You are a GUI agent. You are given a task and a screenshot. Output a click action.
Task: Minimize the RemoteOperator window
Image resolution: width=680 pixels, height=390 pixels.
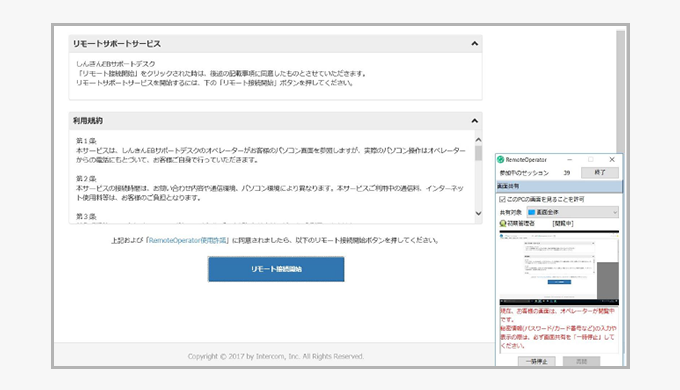[569, 160]
